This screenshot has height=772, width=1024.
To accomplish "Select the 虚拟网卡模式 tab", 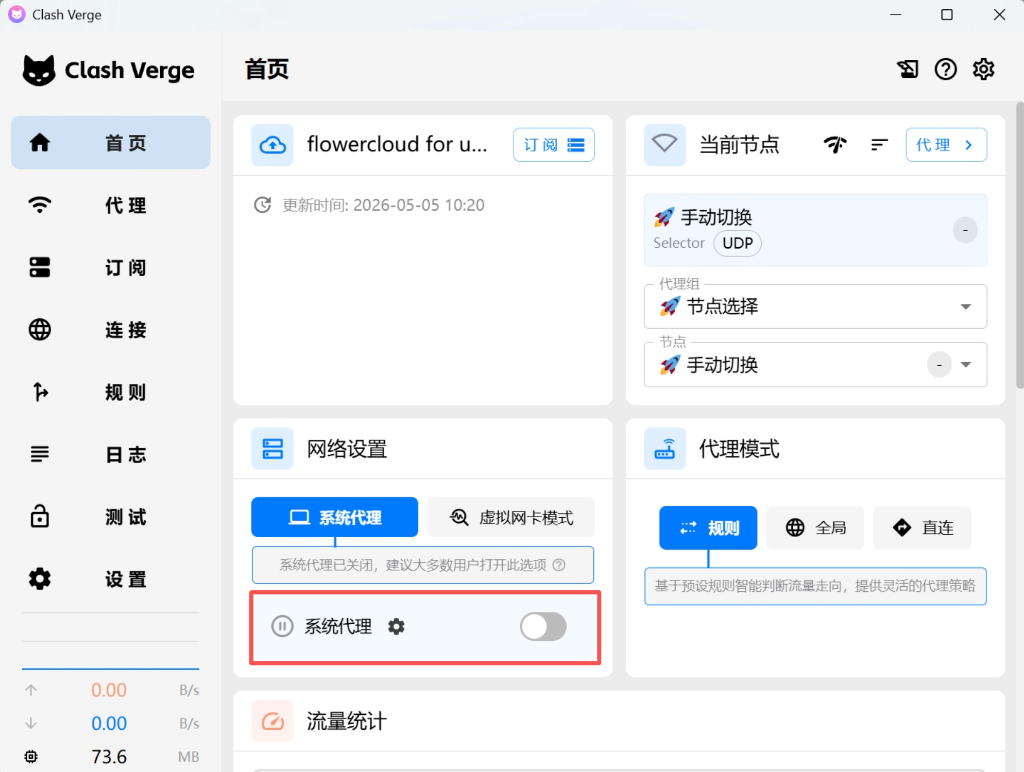I will (x=511, y=517).
